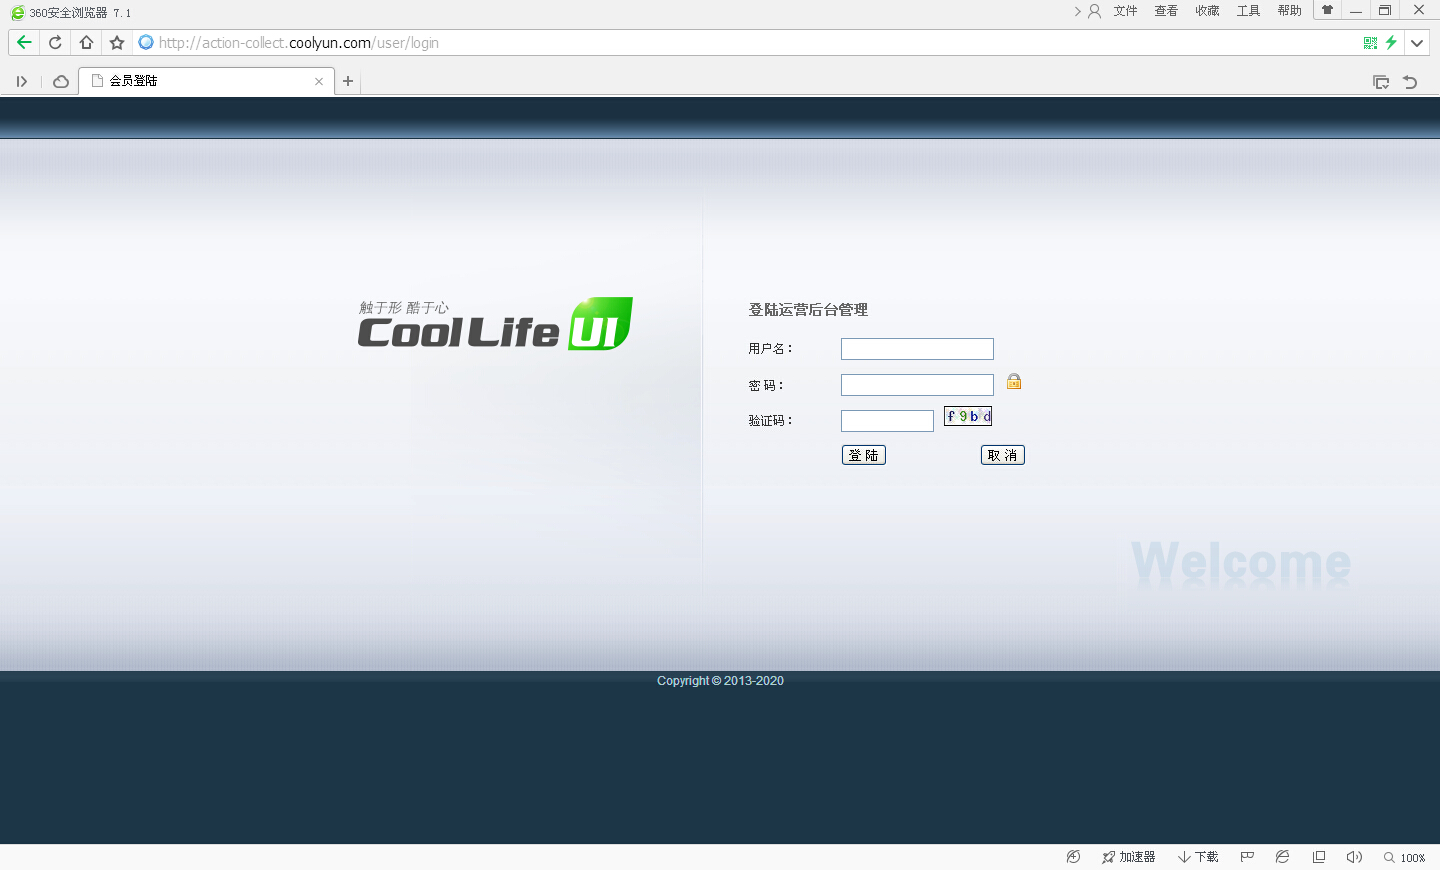Click the Copyright © 2013-2020 text

point(720,681)
